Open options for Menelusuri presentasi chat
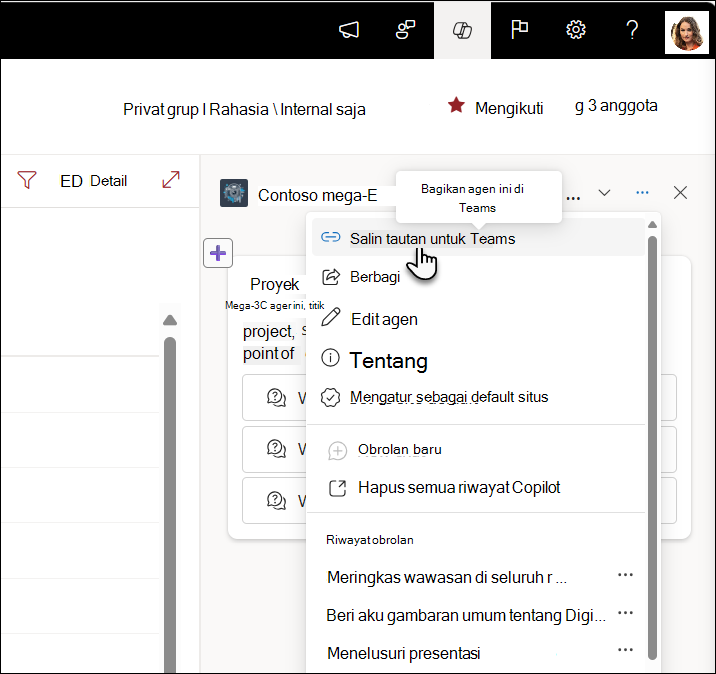Screen dimensions: 716x674 pos(625,650)
